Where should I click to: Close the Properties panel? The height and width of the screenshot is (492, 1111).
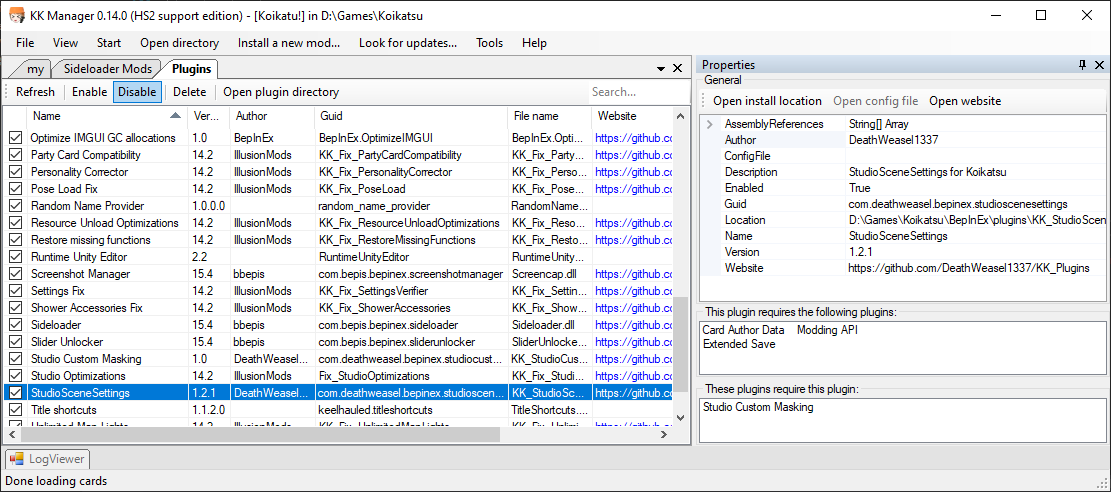[1099, 65]
